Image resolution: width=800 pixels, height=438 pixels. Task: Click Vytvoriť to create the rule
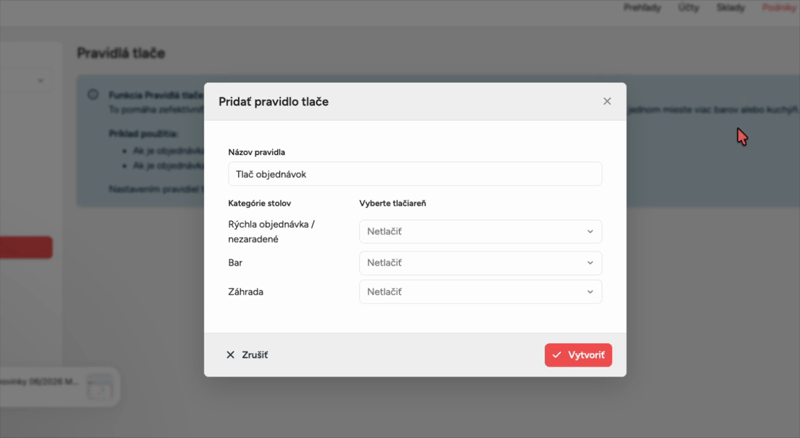click(x=578, y=355)
